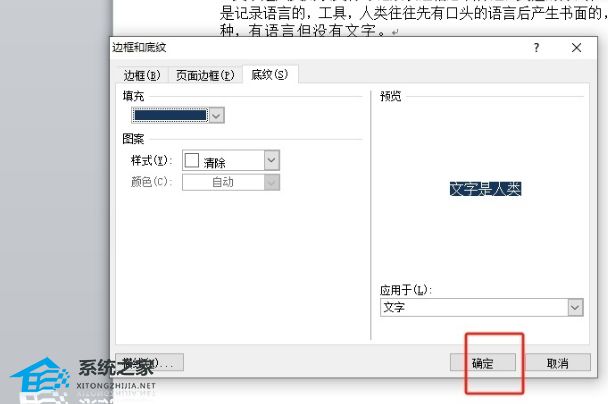Viewport: 608px width, 404px height.
Task: Click the 确定 button
Action: point(483,363)
